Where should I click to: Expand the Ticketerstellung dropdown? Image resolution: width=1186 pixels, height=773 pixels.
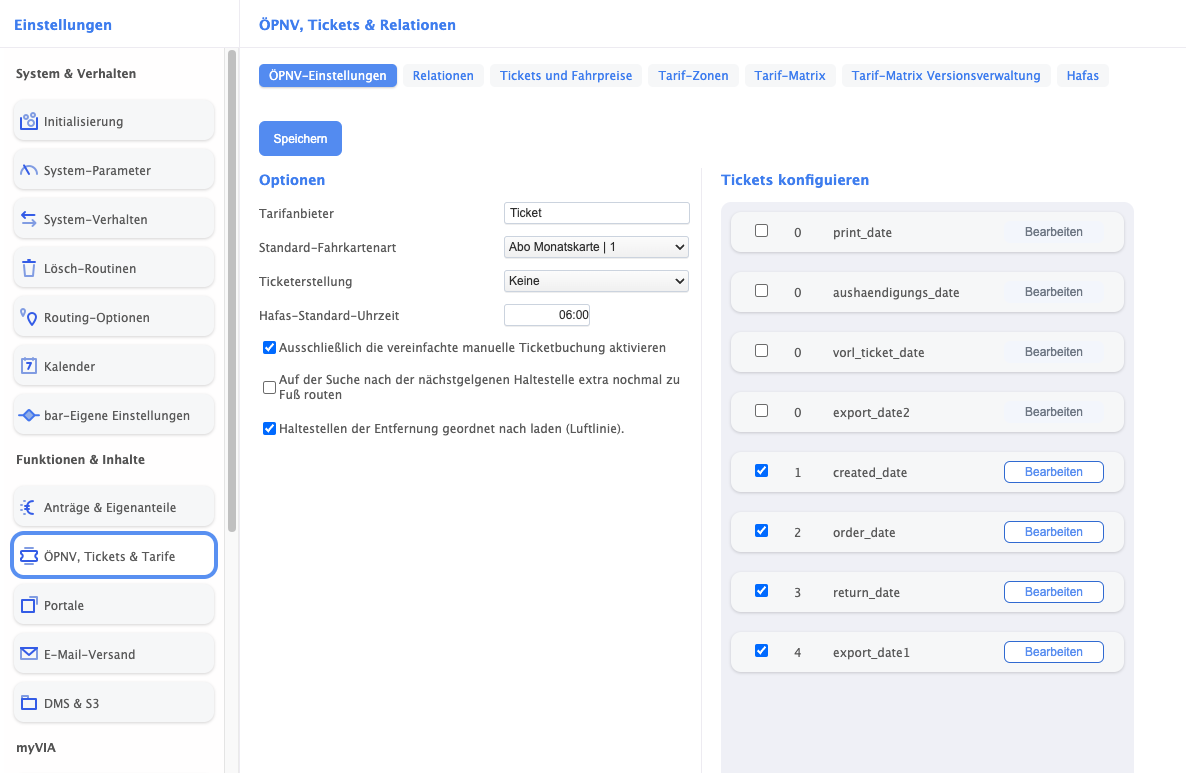click(596, 281)
